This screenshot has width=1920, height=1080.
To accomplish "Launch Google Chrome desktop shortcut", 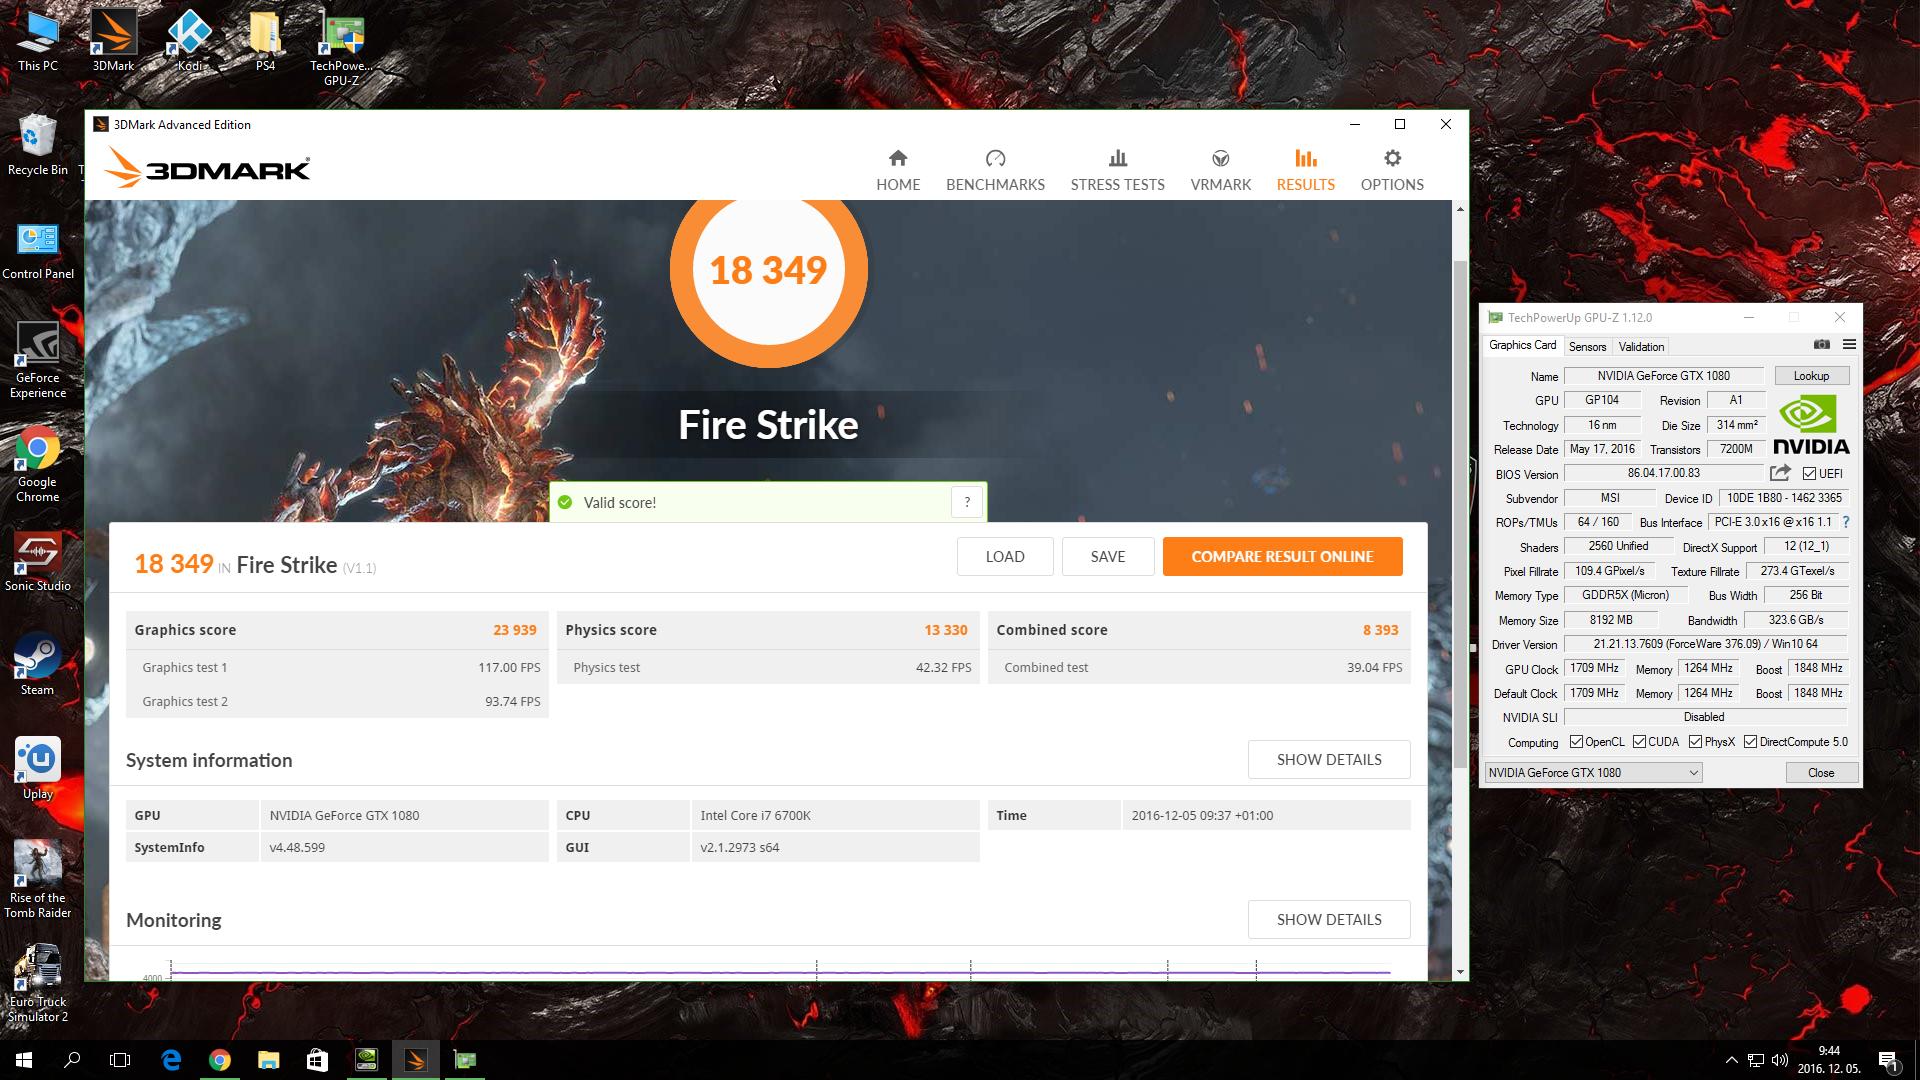I will (x=38, y=464).
